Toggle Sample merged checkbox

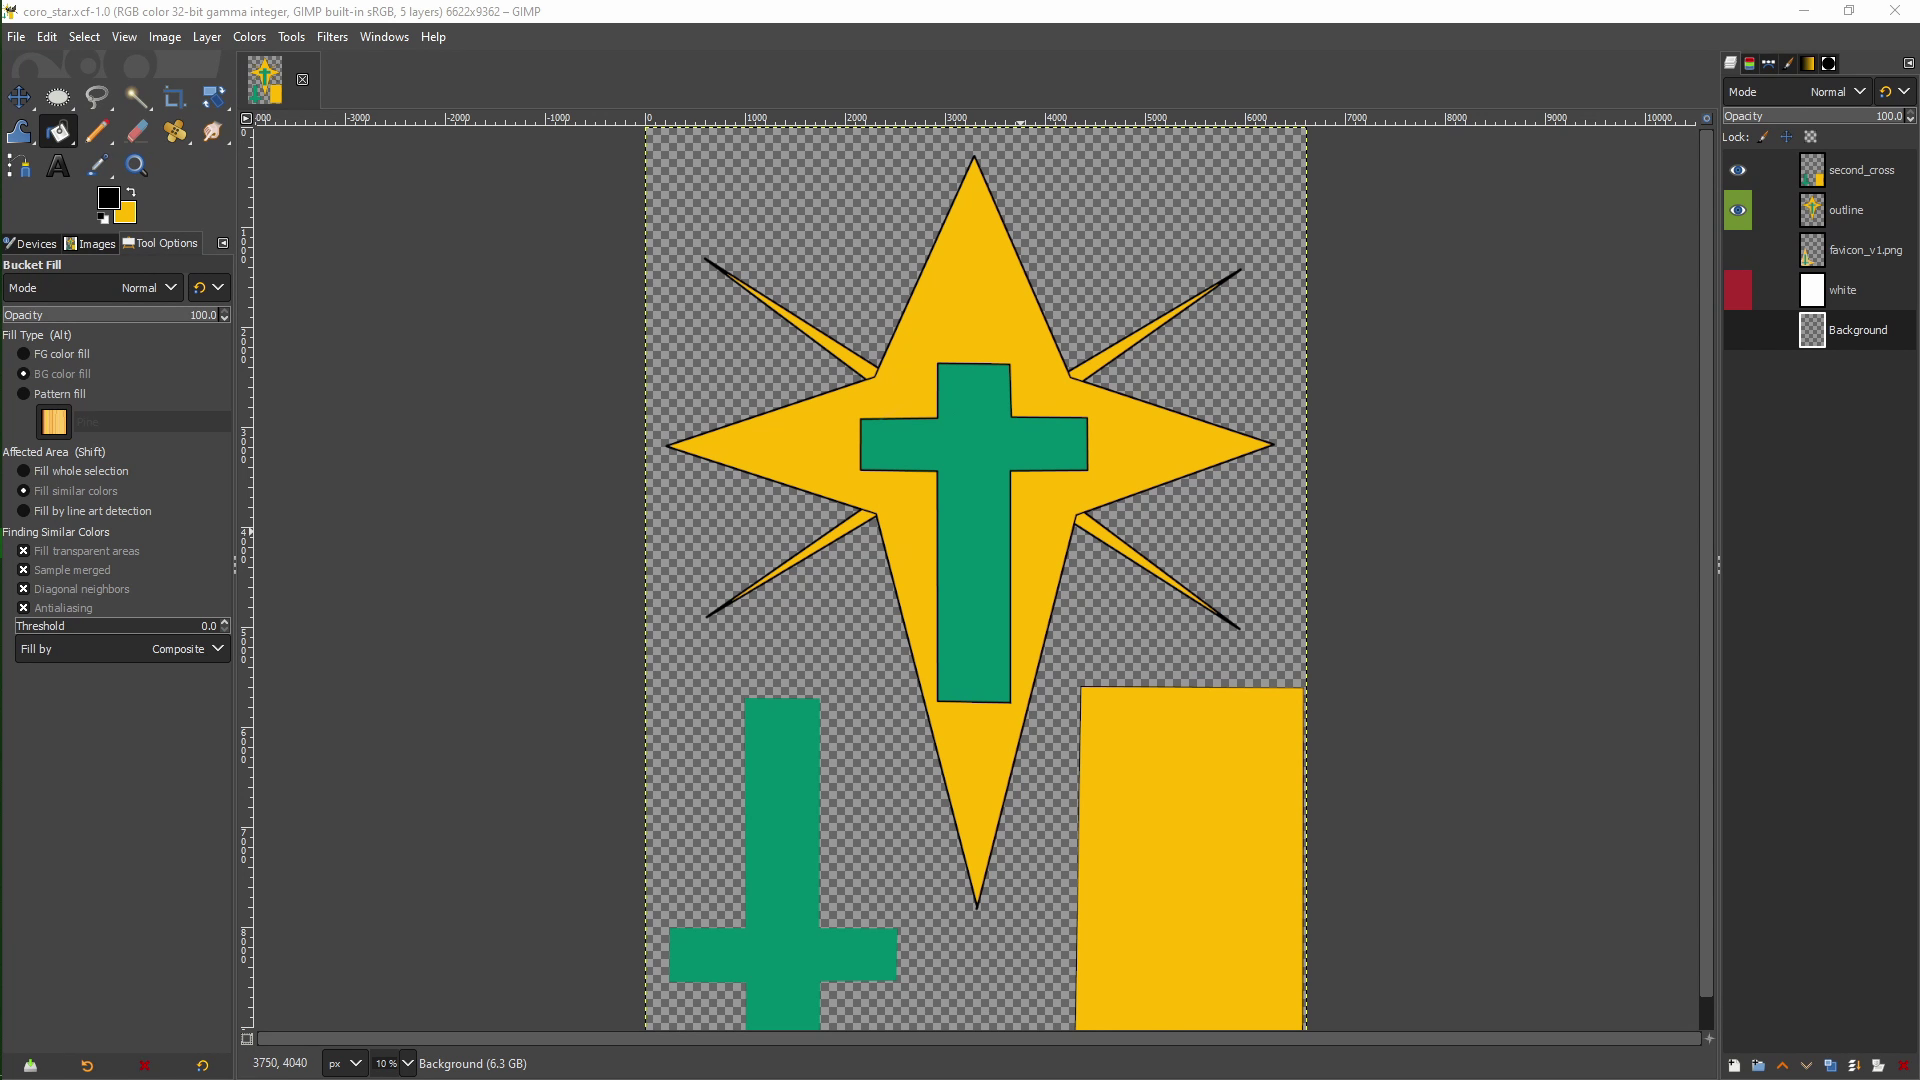(24, 570)
